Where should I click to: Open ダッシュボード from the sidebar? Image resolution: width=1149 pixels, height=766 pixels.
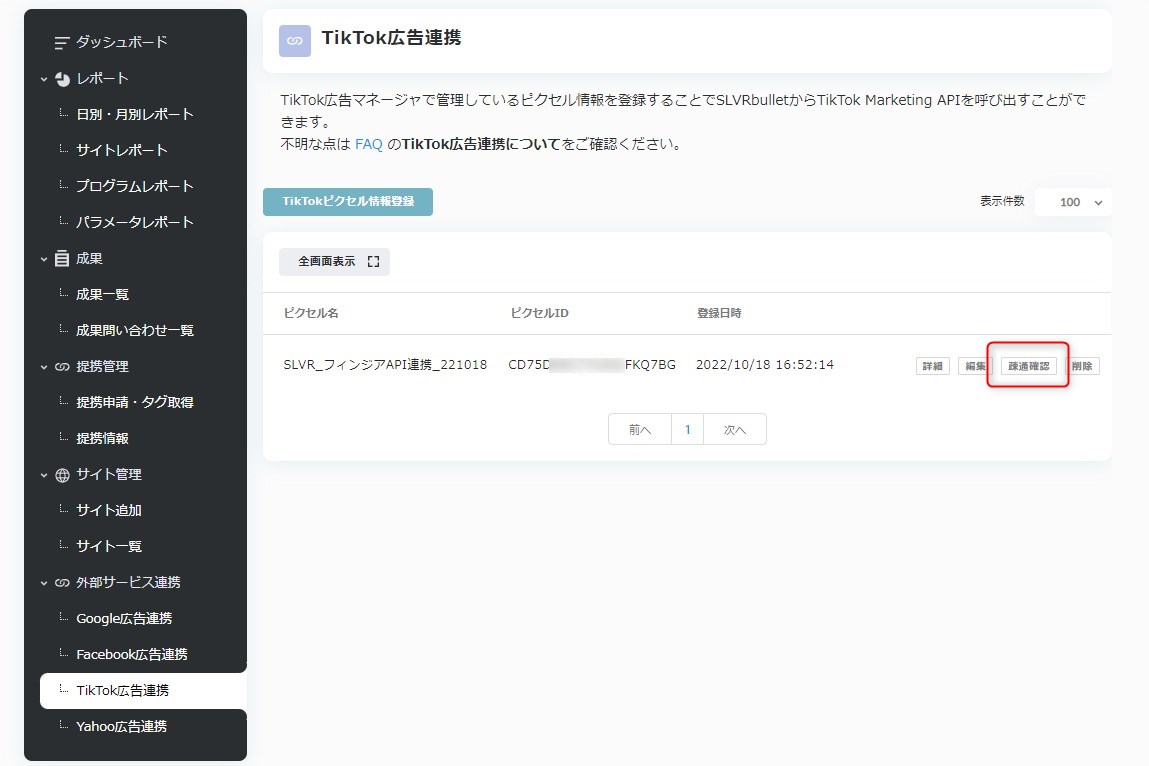click(x=121, y=42)
